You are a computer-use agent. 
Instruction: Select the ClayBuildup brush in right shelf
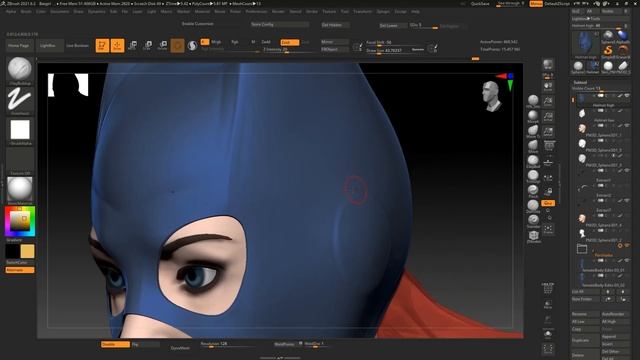tap(533, 160)
